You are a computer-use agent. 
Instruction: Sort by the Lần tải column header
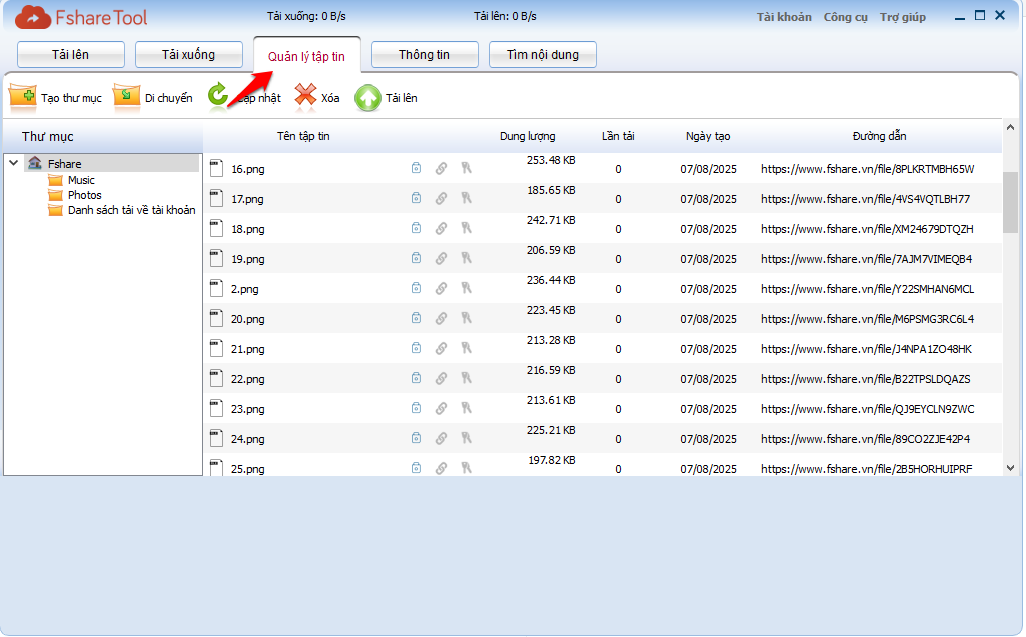618,136
